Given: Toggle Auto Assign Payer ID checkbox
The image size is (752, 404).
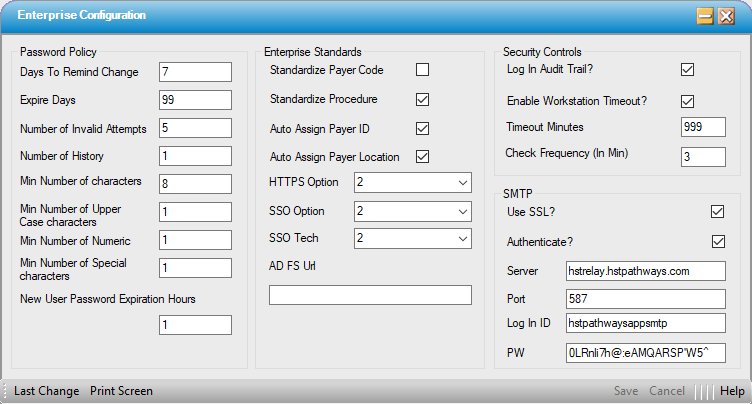Looking at the screenshot, I should click(422, 128).
